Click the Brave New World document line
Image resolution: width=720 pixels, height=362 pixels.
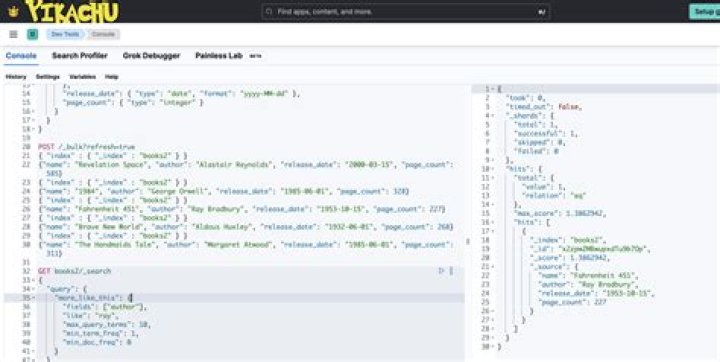coord(246,227)
